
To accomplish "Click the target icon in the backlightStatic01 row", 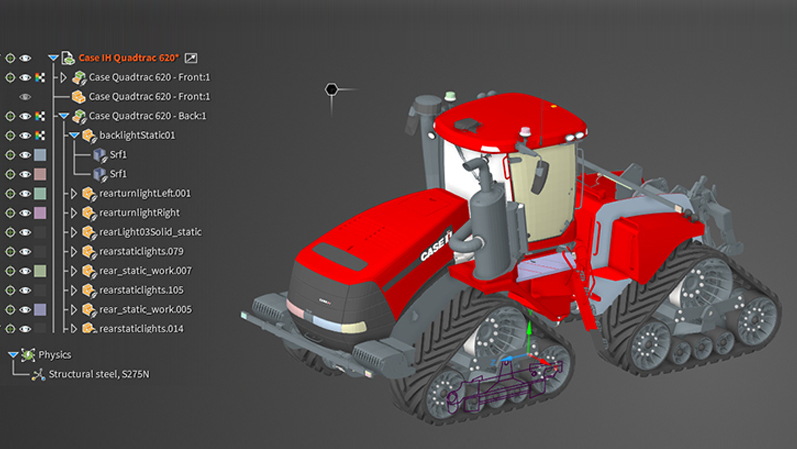I will pyautogui.click(x=10, y=135).
